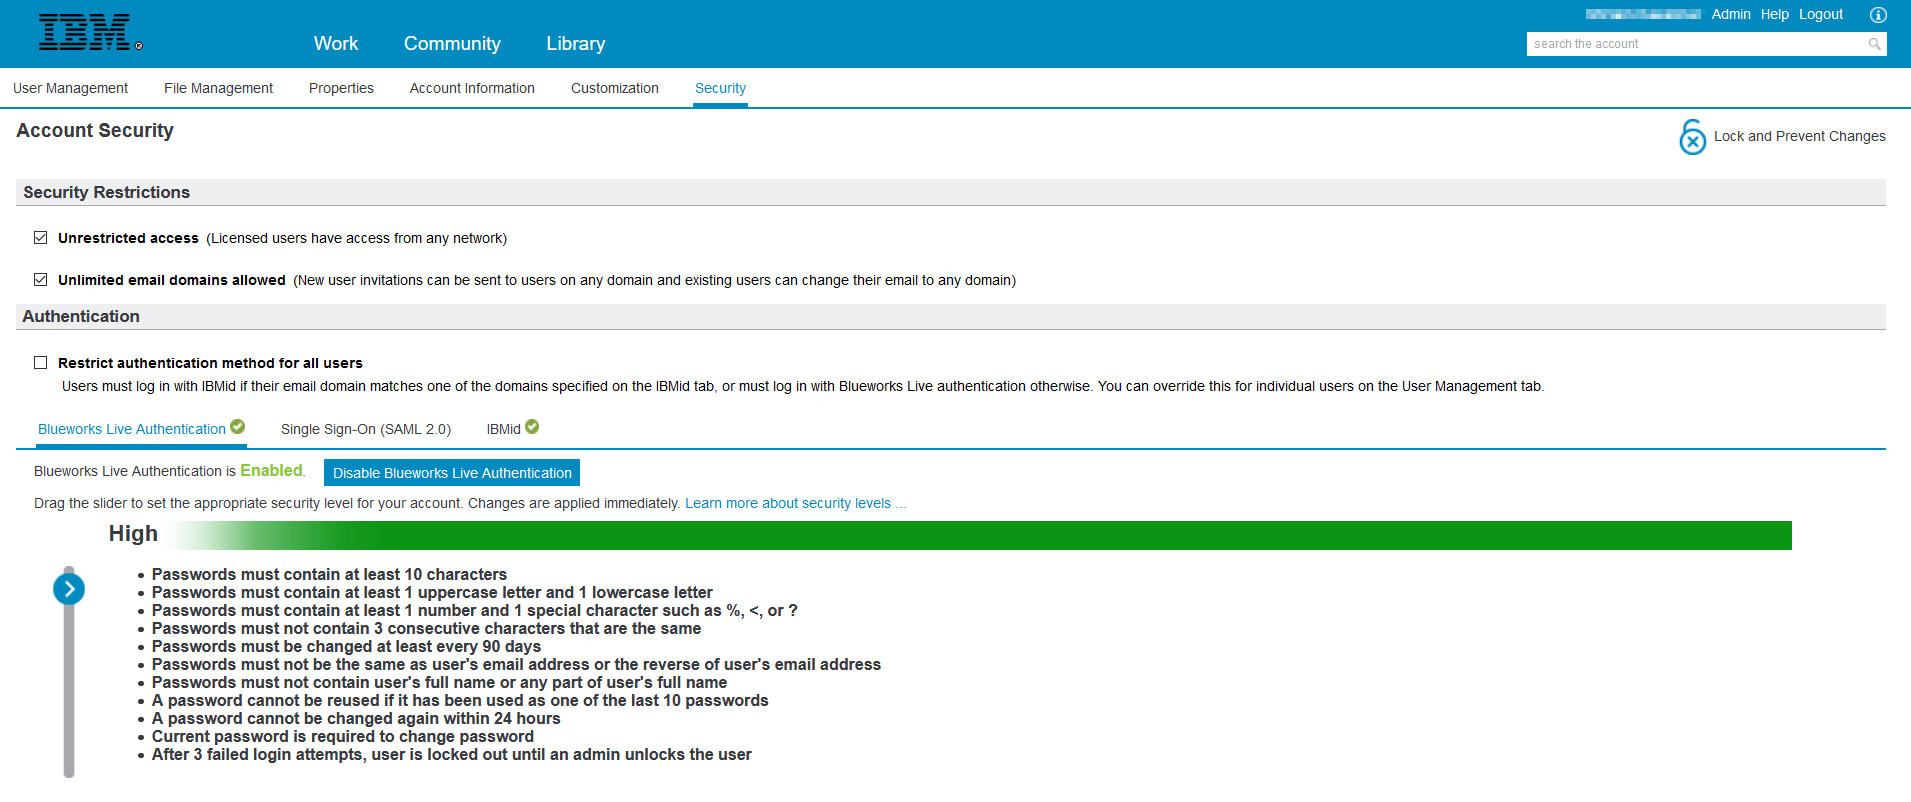1911x802 pixels.
Task: Select the Security tab
Action: coord(720,88)
